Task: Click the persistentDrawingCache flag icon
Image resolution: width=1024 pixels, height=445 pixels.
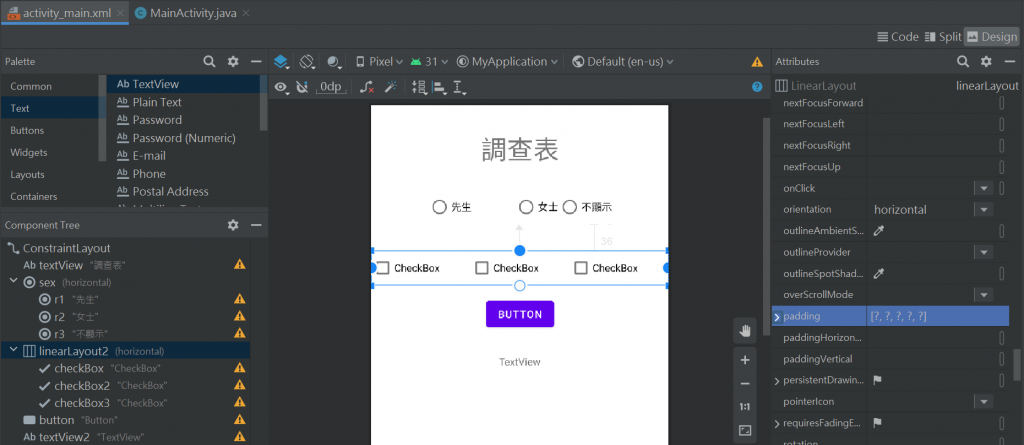Action: click(x=878, y=380)
